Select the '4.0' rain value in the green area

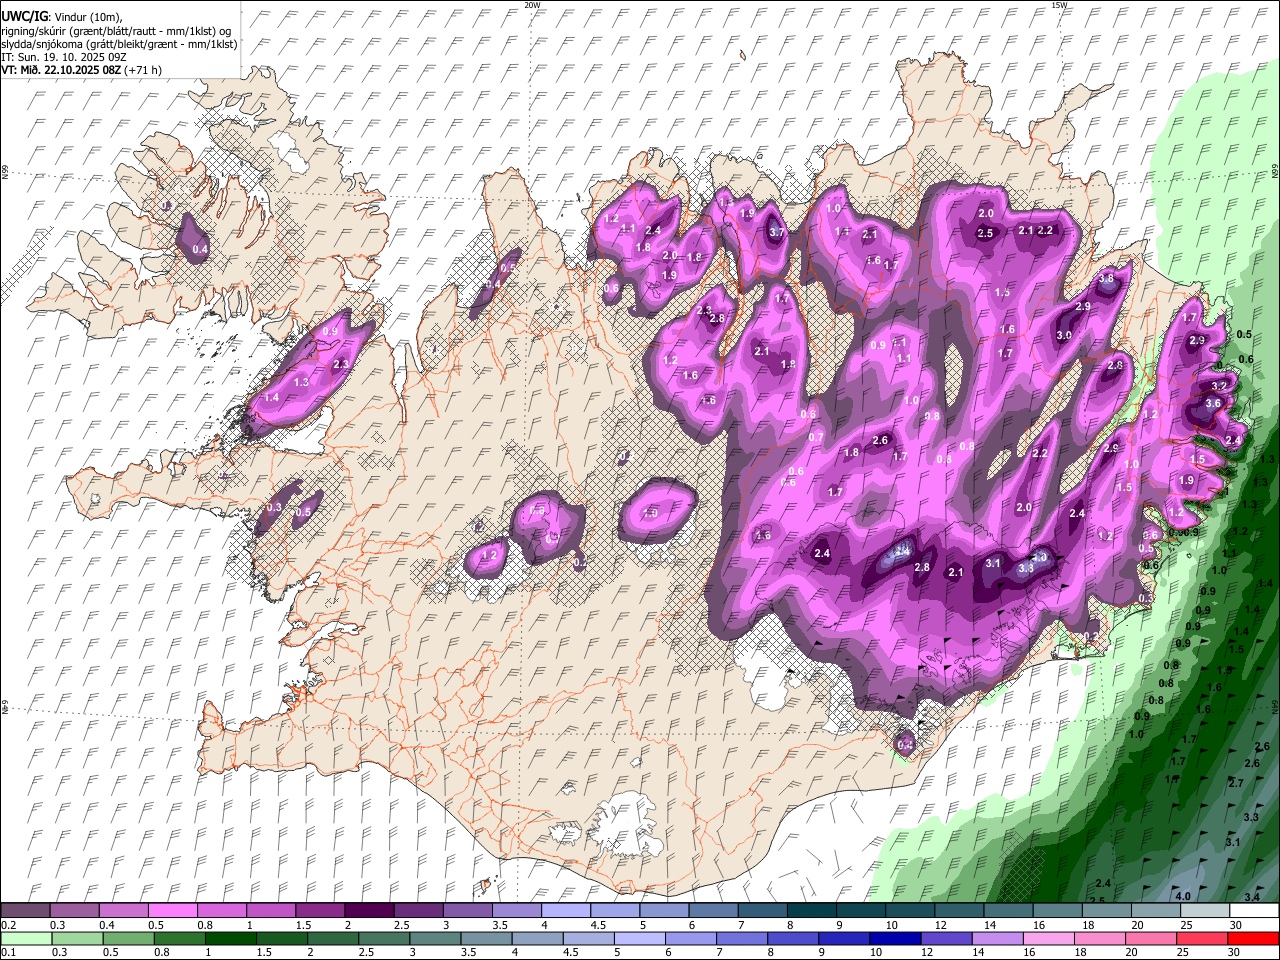click(x=1183, y=896)
